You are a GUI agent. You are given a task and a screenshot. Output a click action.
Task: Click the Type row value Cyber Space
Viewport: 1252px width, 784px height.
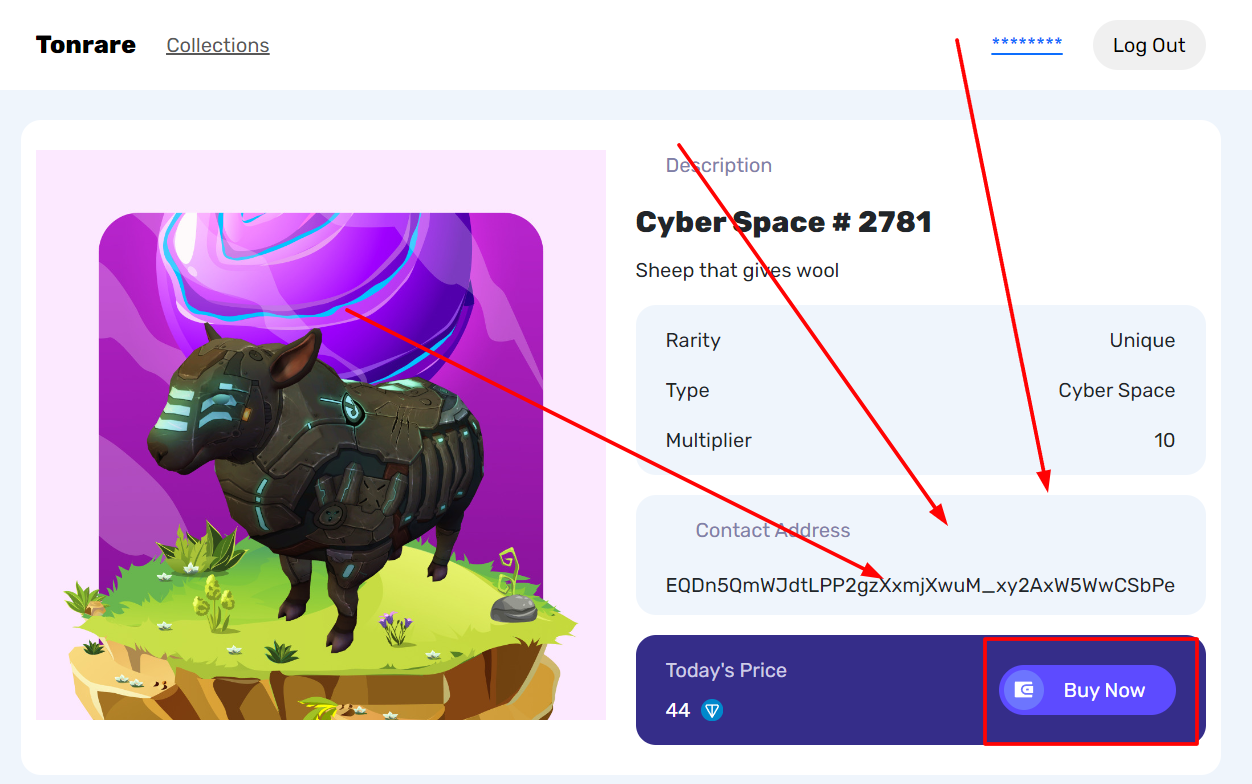1117,390
